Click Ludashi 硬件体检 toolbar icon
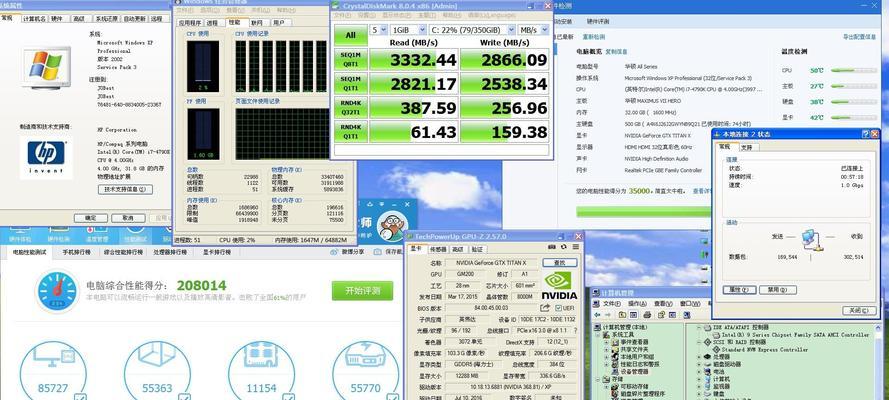The height and width of the screenshot is (400, 889). tap(20, 234)
